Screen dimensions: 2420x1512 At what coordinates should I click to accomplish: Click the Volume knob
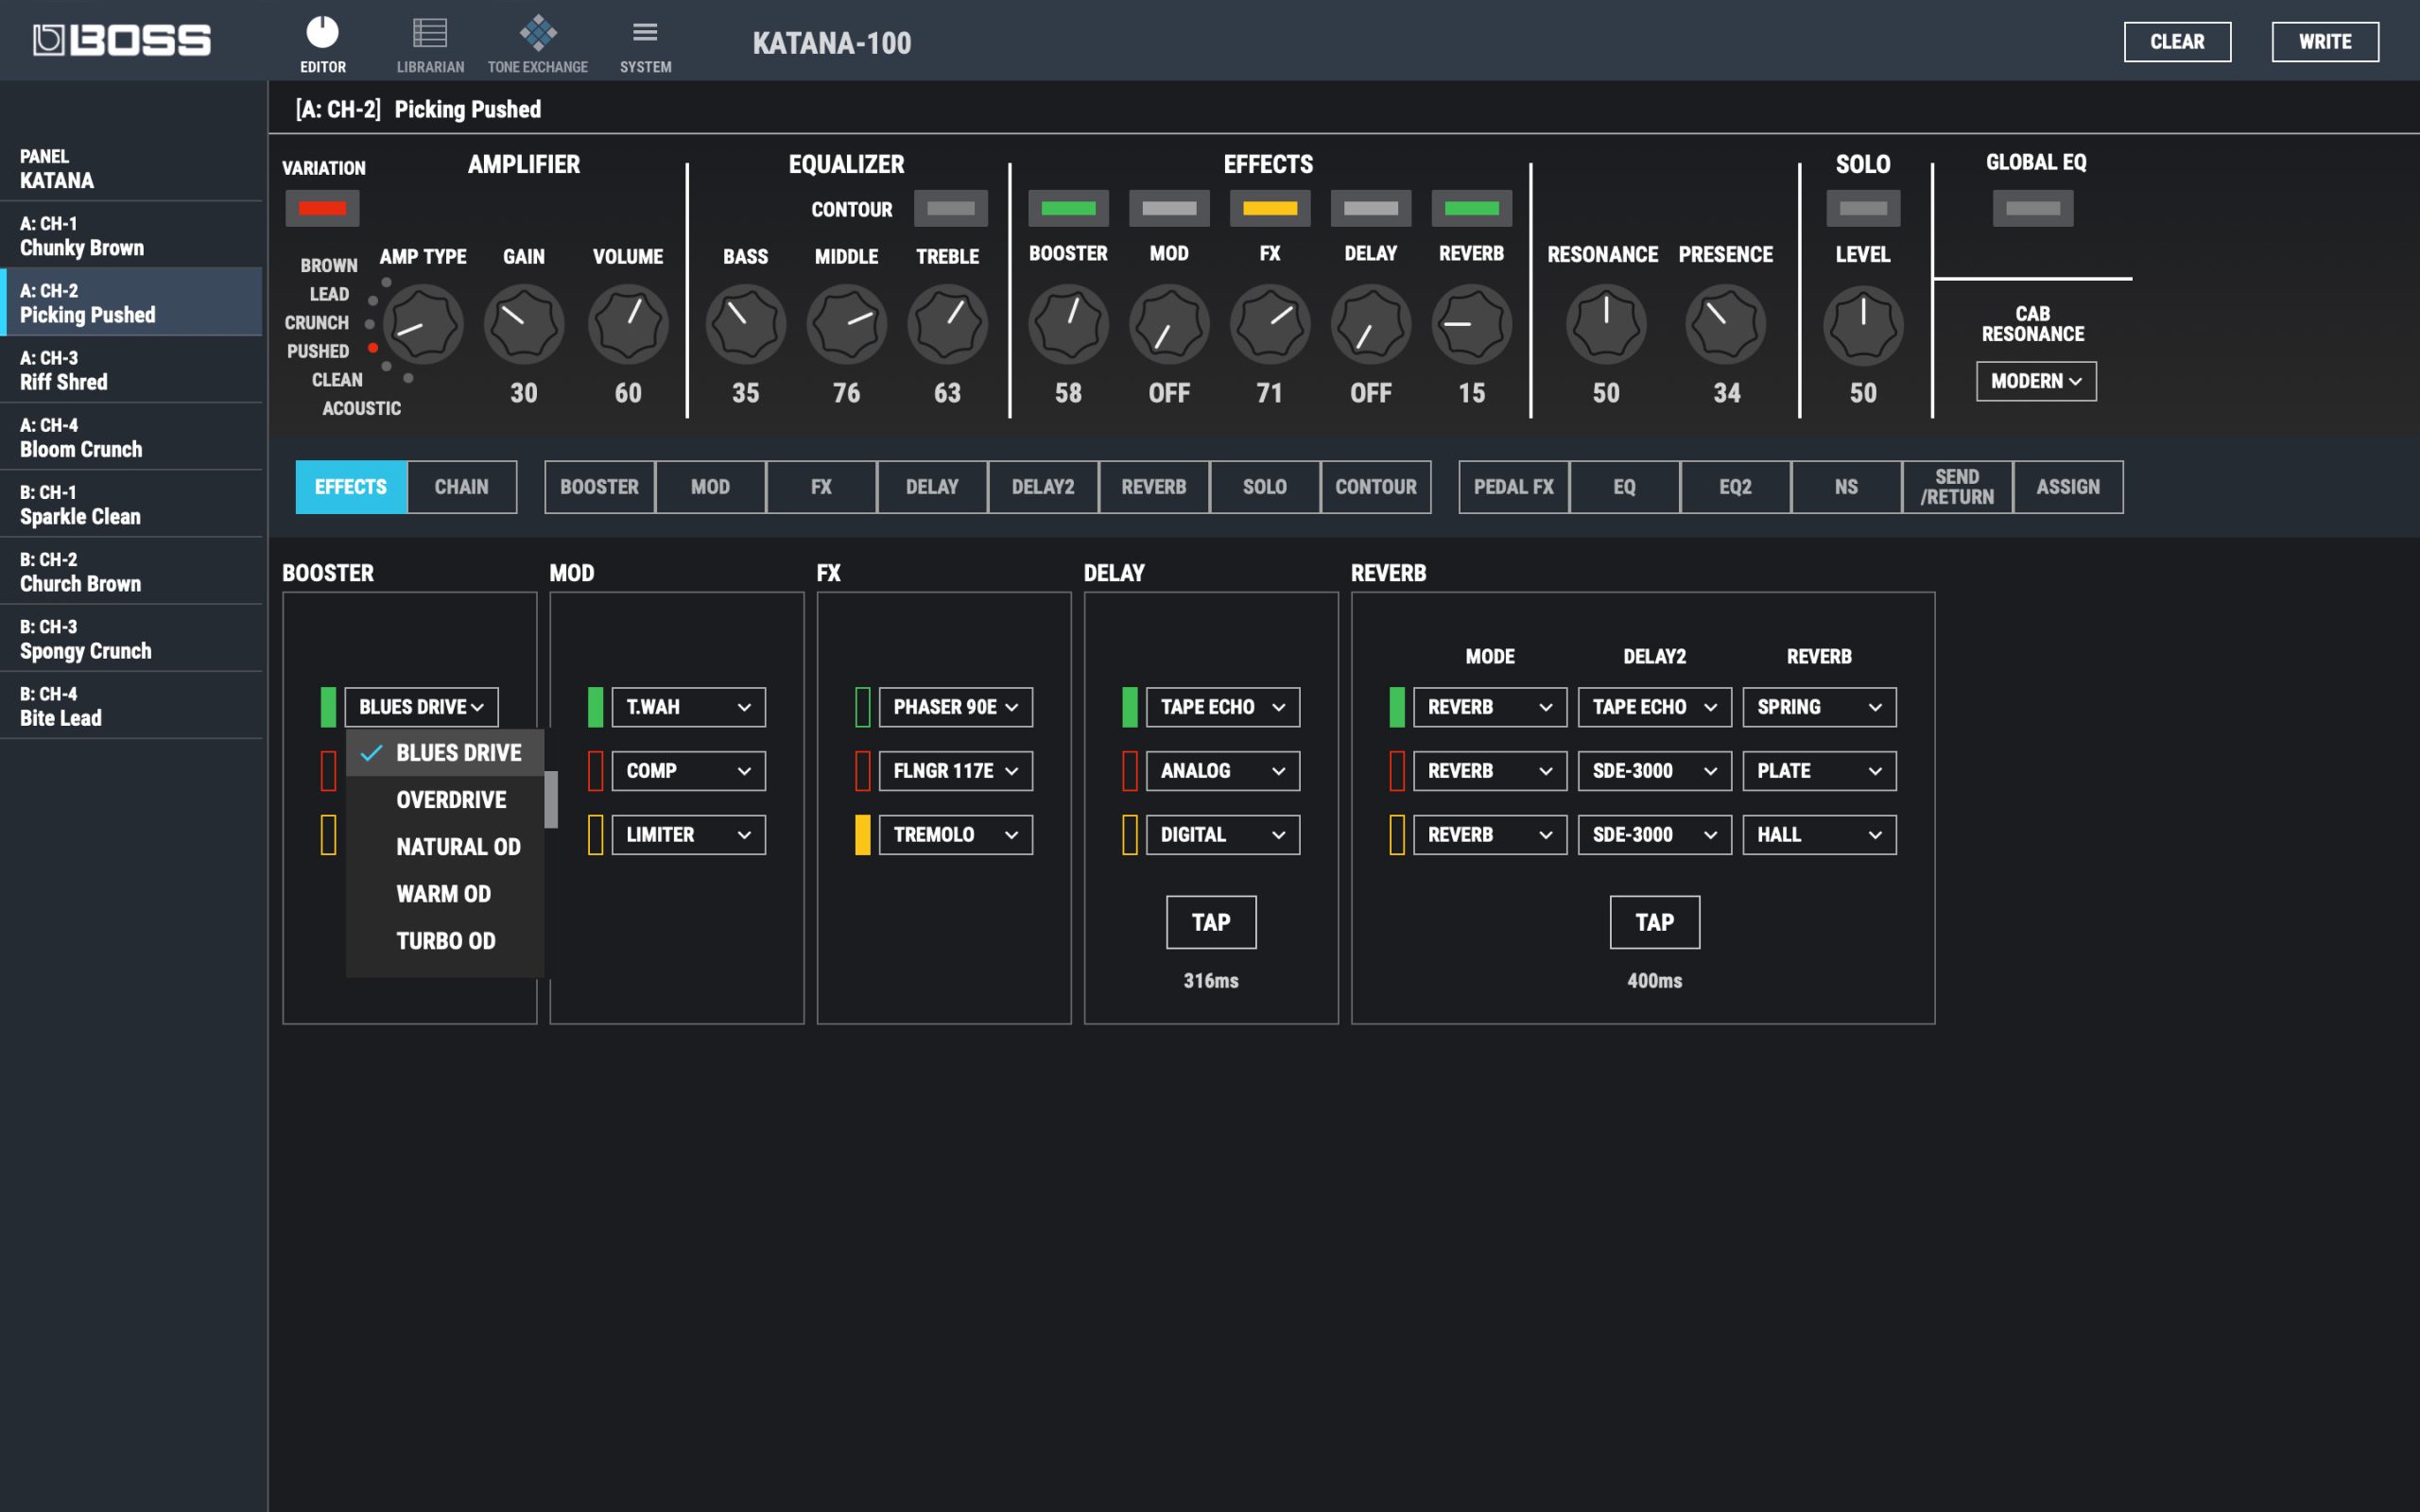(628, 324)
